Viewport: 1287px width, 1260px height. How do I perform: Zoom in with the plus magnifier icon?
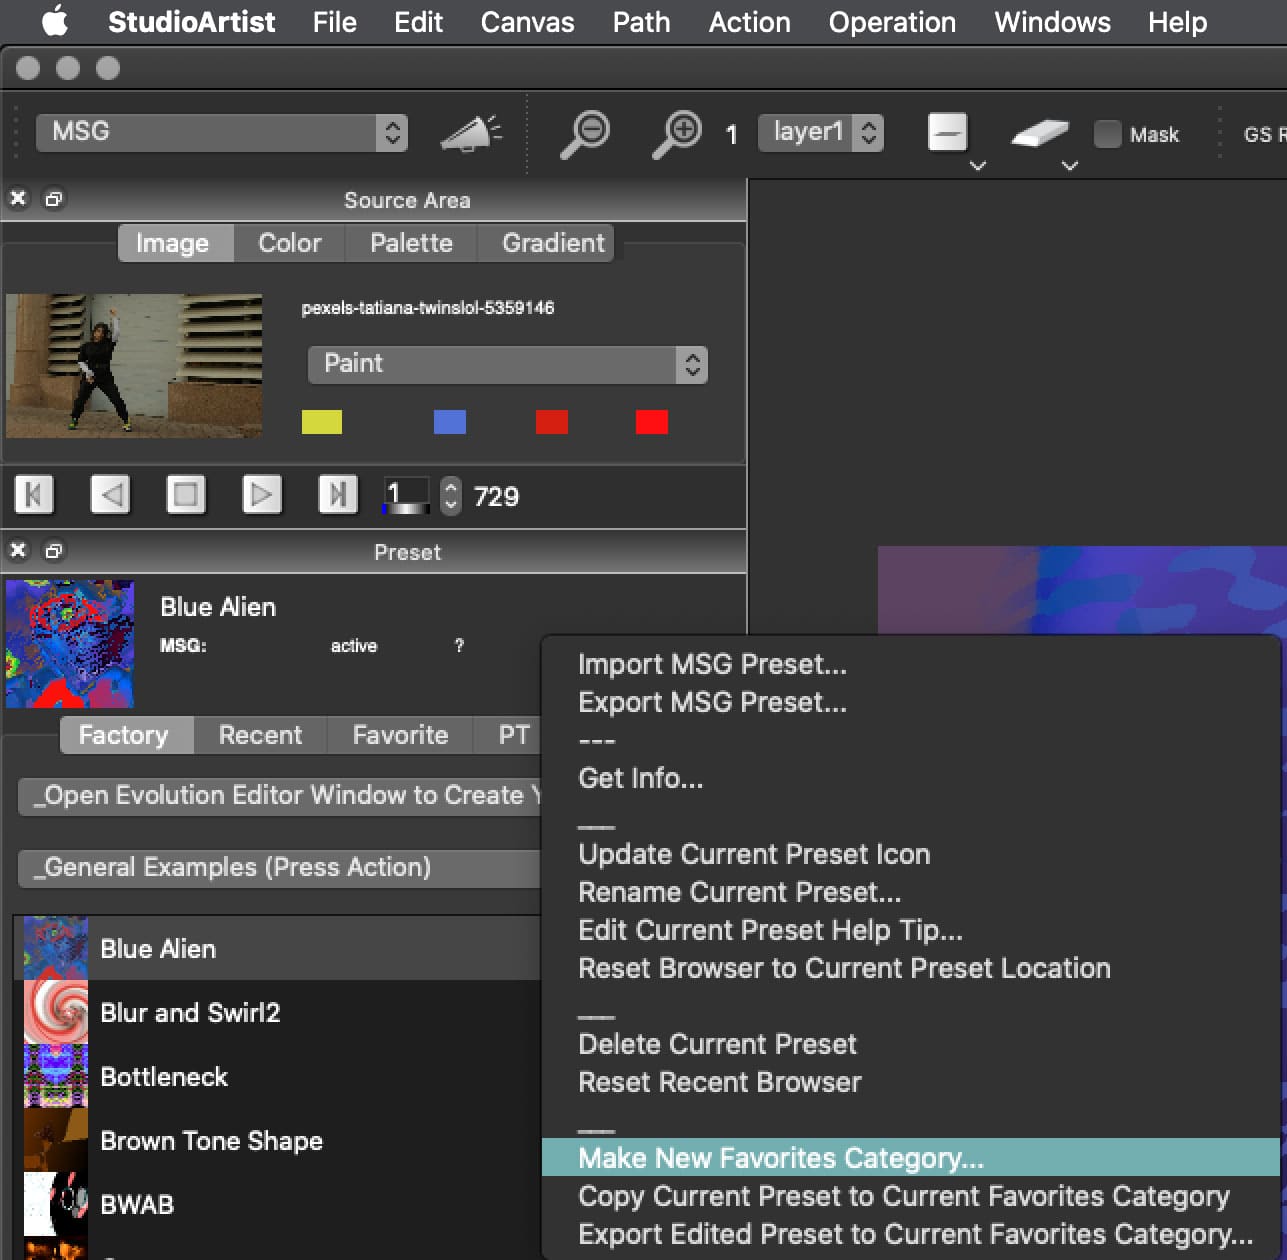pyautogui.click(x=677, y=134)
